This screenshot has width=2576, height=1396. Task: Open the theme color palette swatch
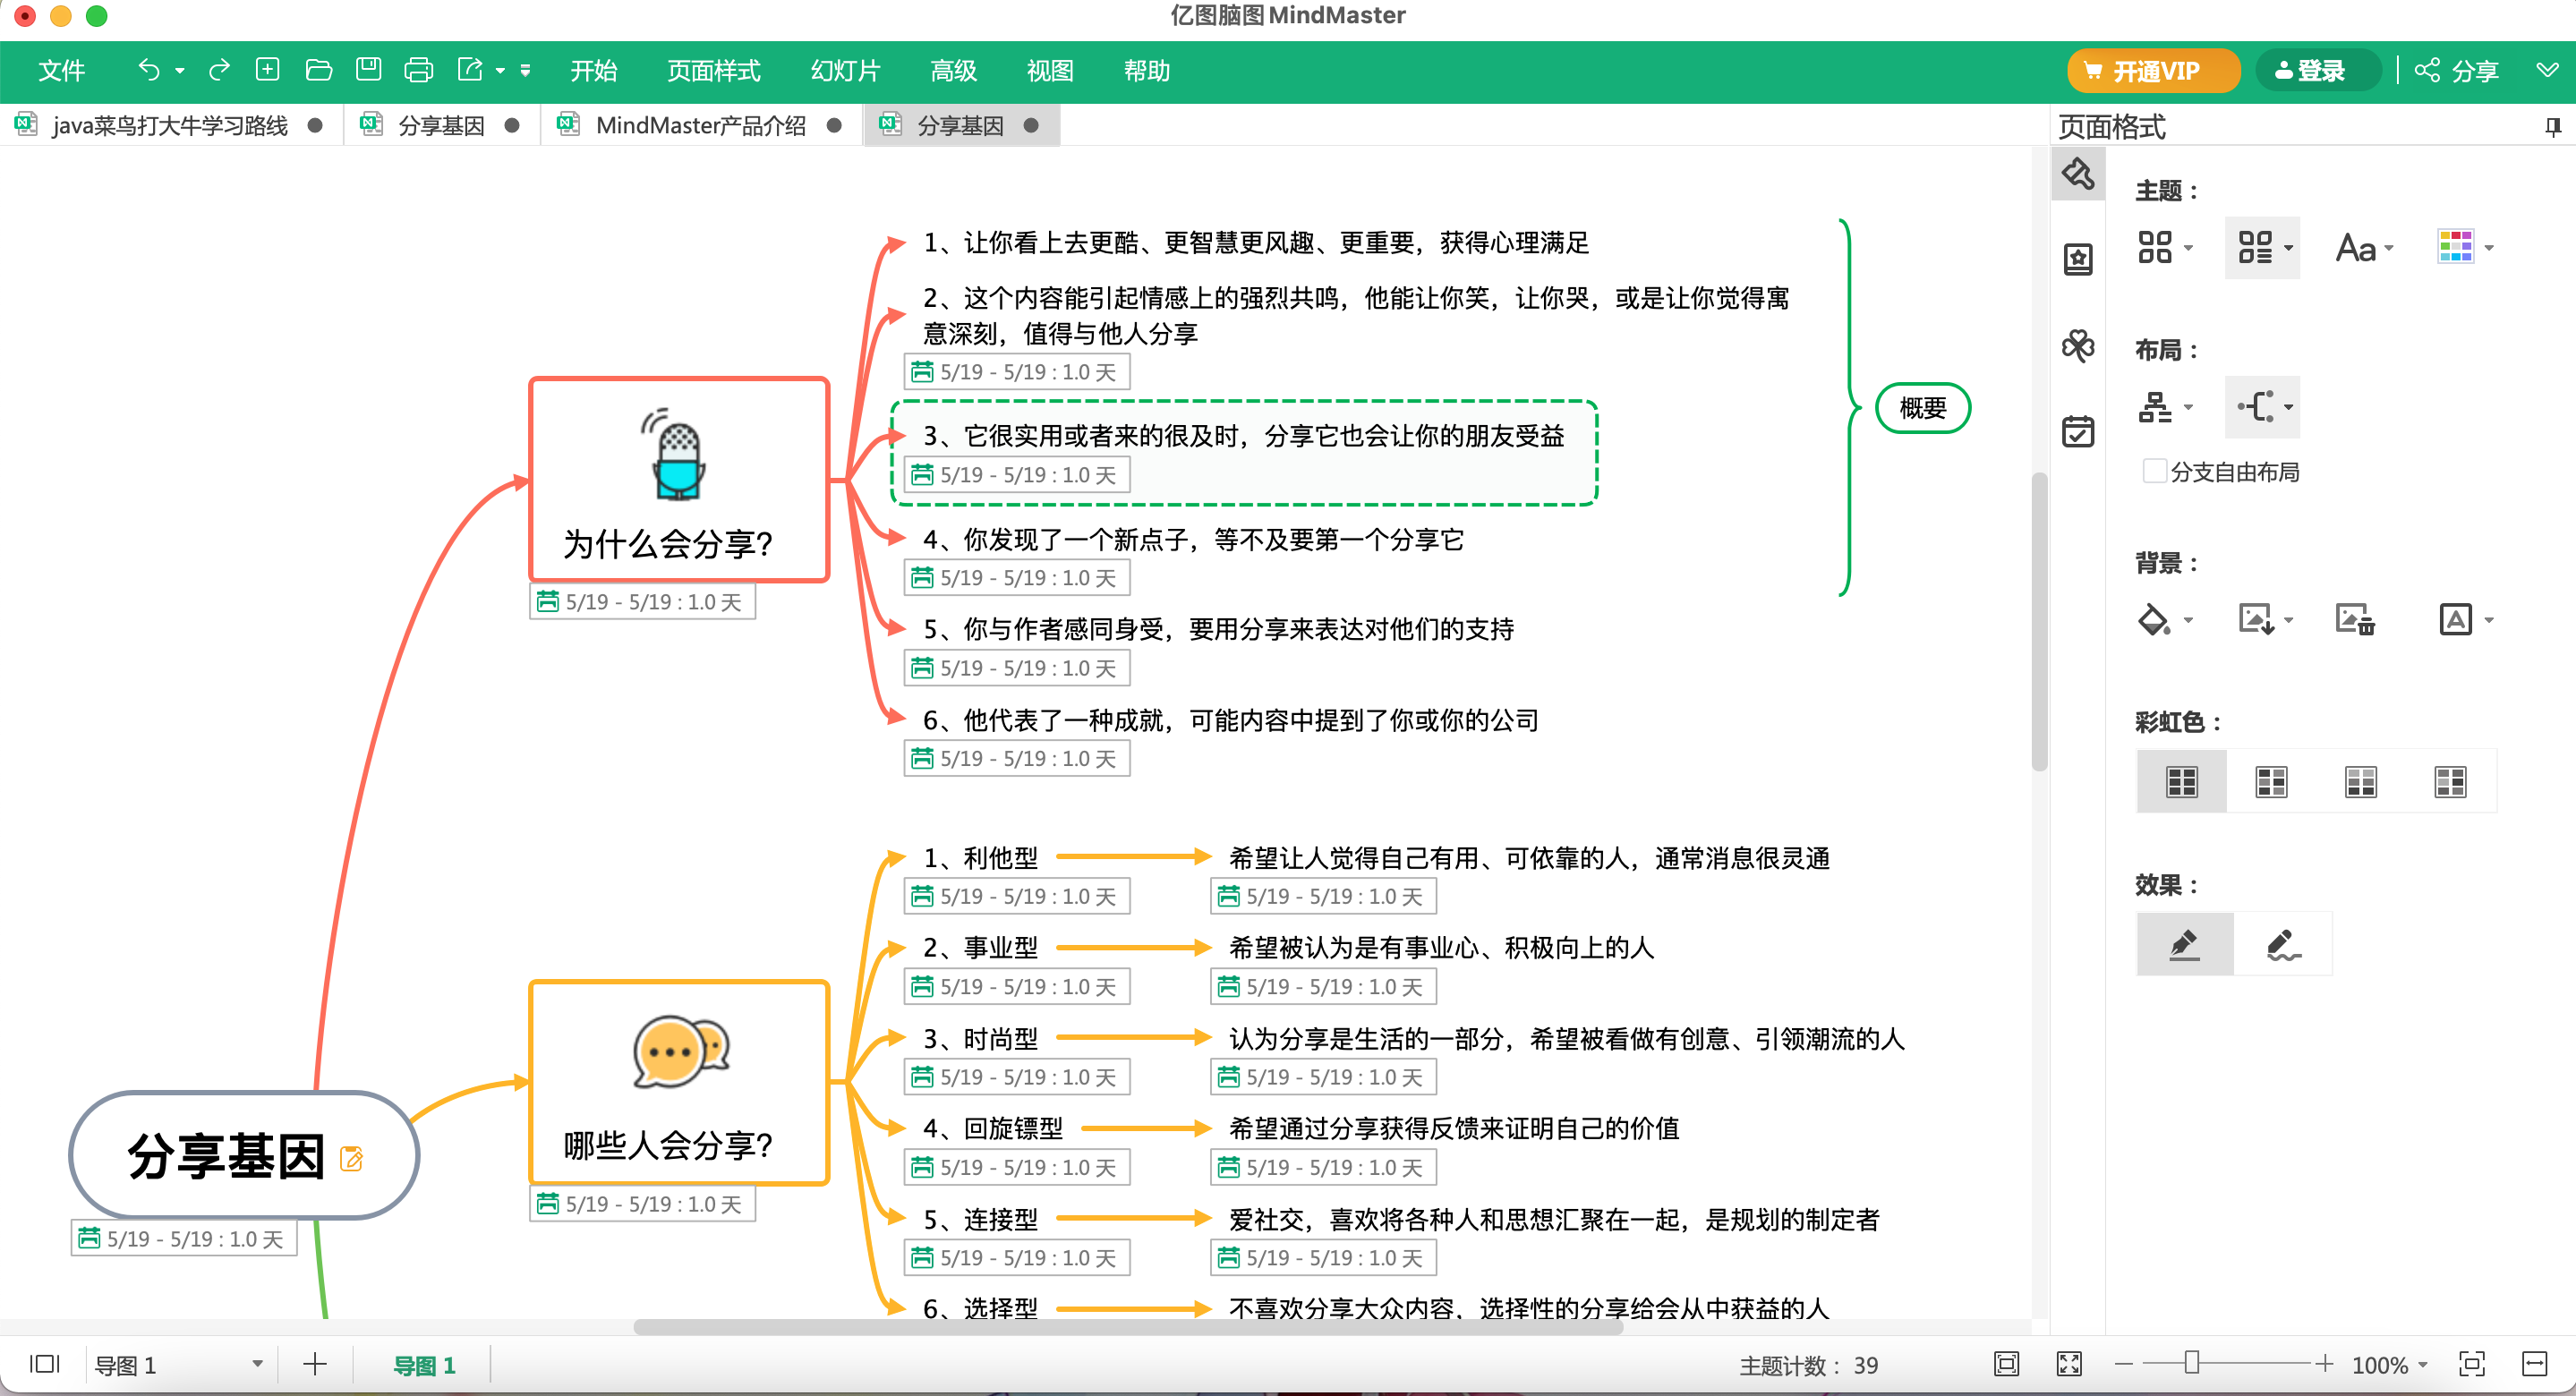pyautogui.click(x=2455, y=247)
